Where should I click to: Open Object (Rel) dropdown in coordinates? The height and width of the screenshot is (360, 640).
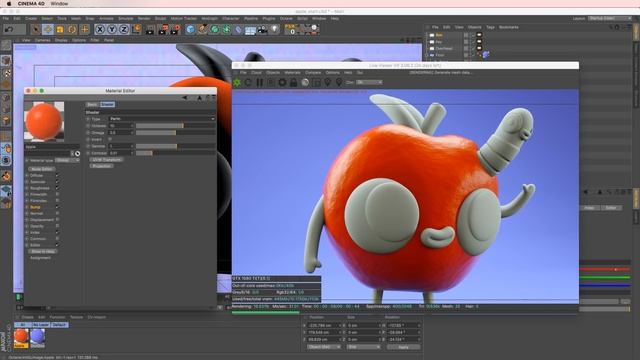point(324,347)
